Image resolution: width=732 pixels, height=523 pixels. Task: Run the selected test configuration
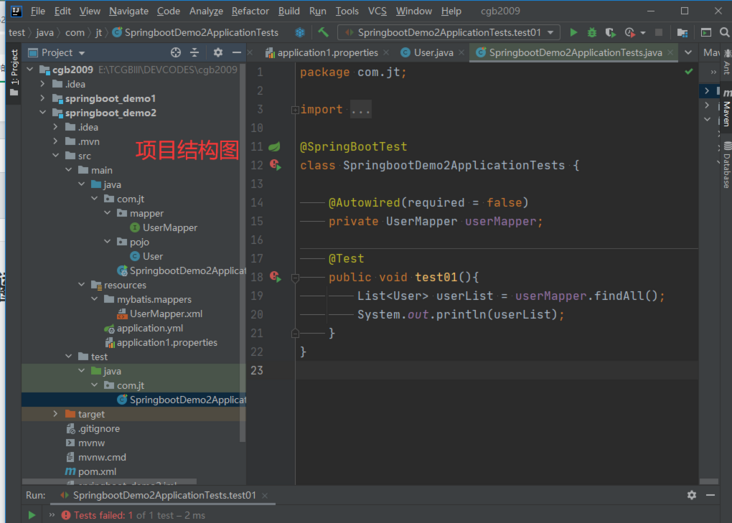pyautogui.click(x=573, y=32)
